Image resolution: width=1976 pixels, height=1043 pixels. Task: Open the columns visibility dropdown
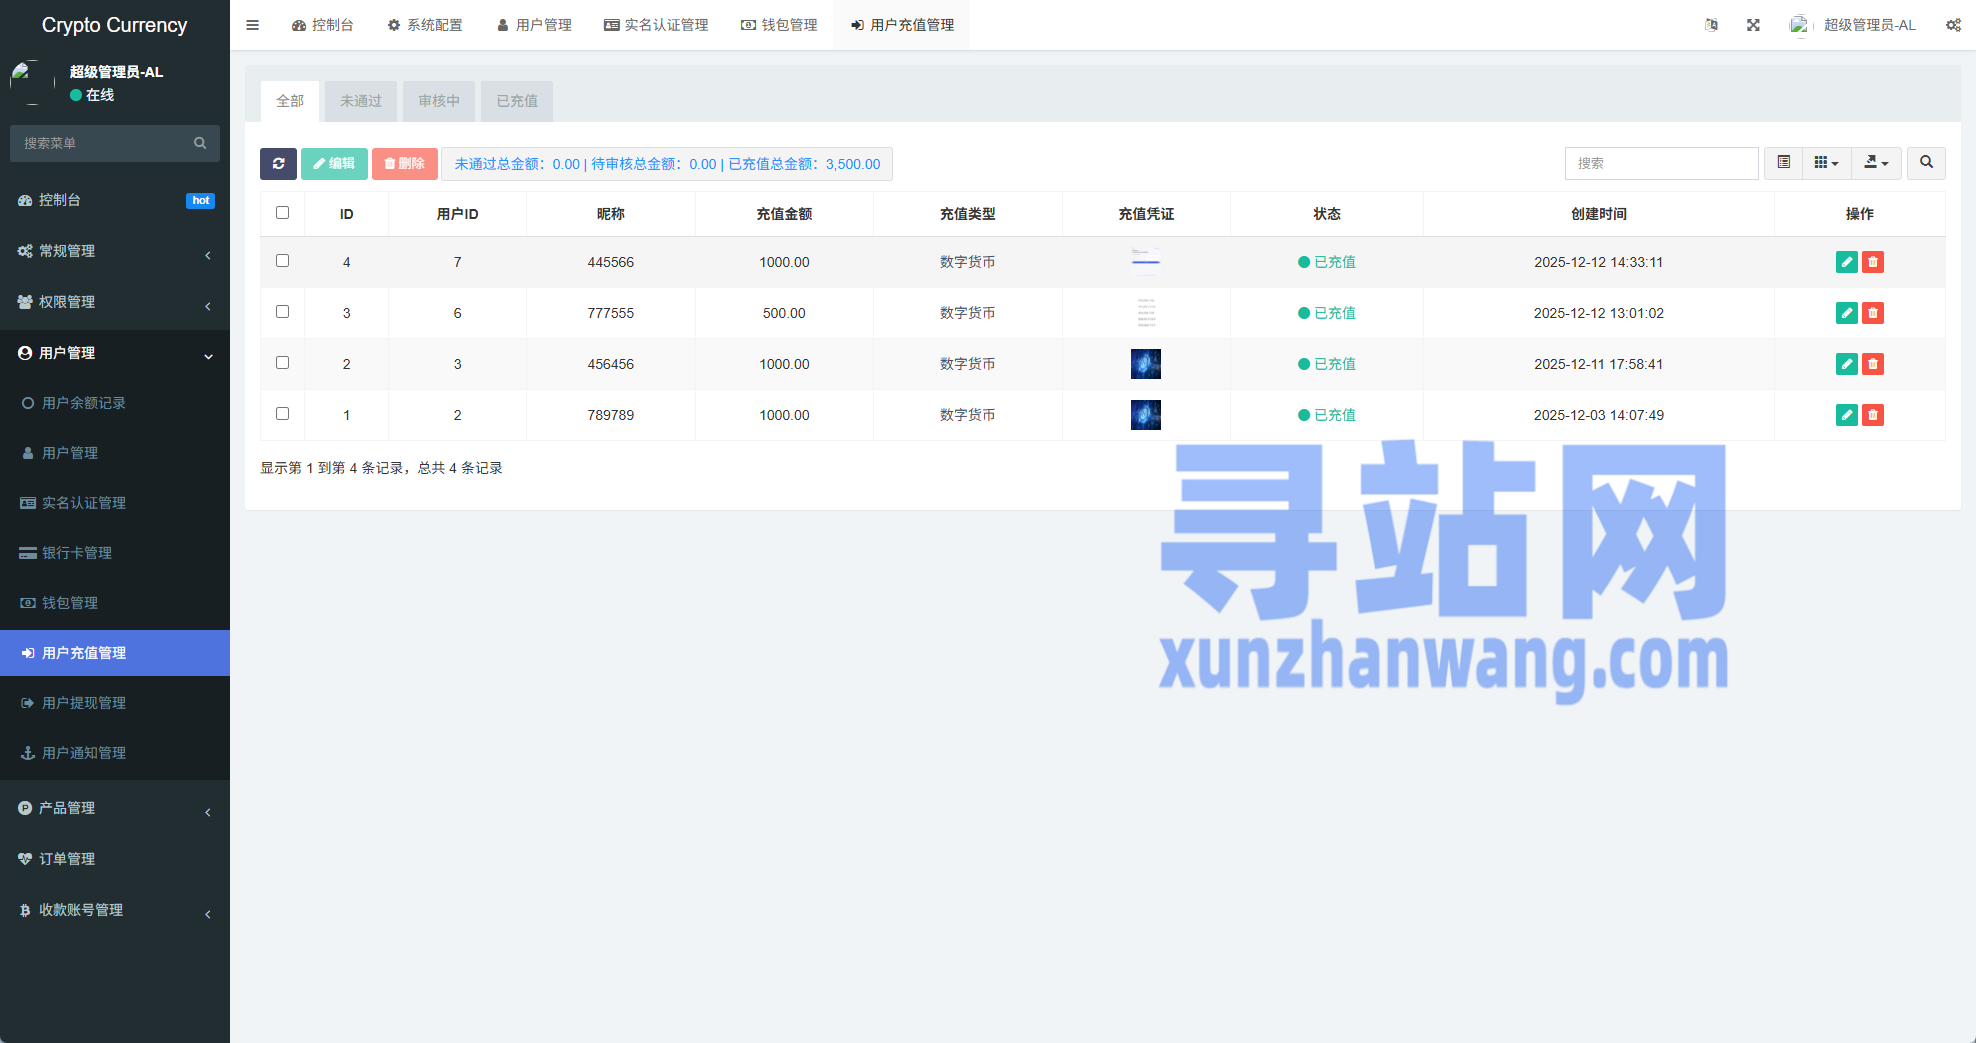pyautogui.click(x=1826, y=163)
